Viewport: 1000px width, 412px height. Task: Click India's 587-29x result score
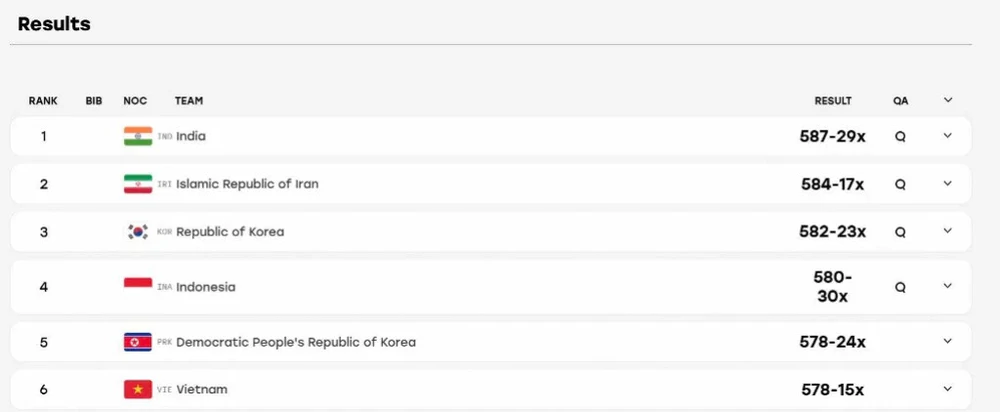pos(833,136)
